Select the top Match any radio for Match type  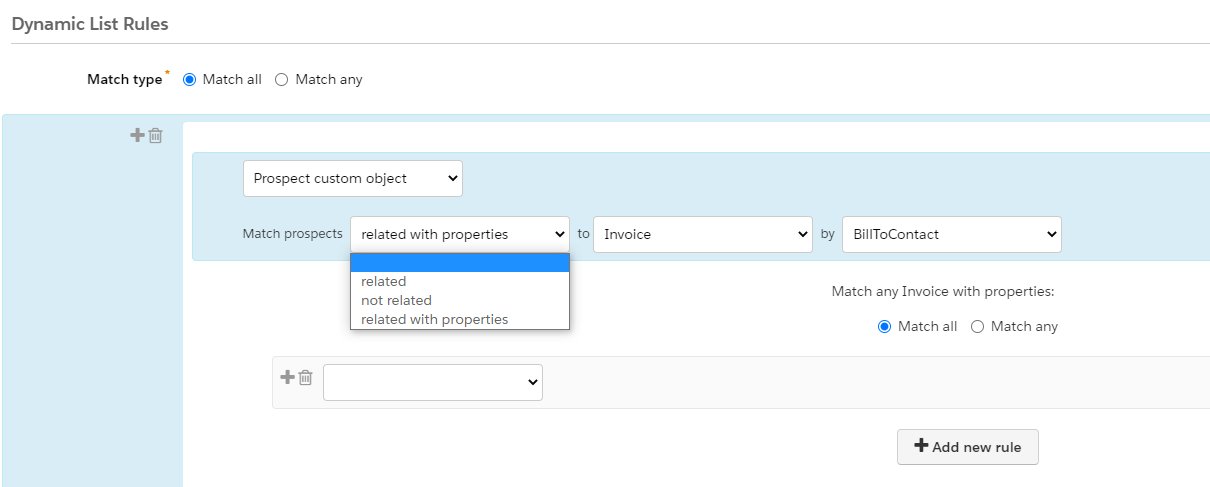click(x=281, y=80)
